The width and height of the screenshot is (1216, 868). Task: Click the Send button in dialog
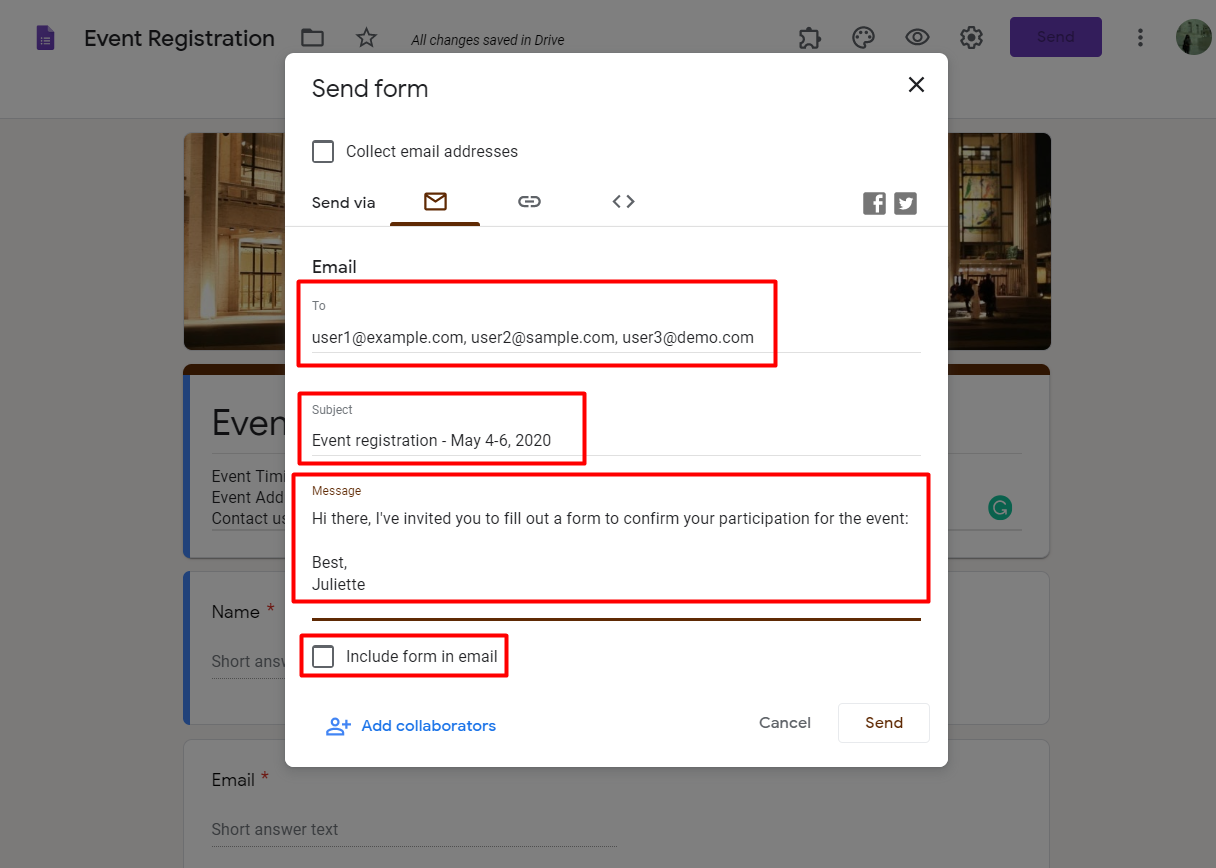(883, 723)
